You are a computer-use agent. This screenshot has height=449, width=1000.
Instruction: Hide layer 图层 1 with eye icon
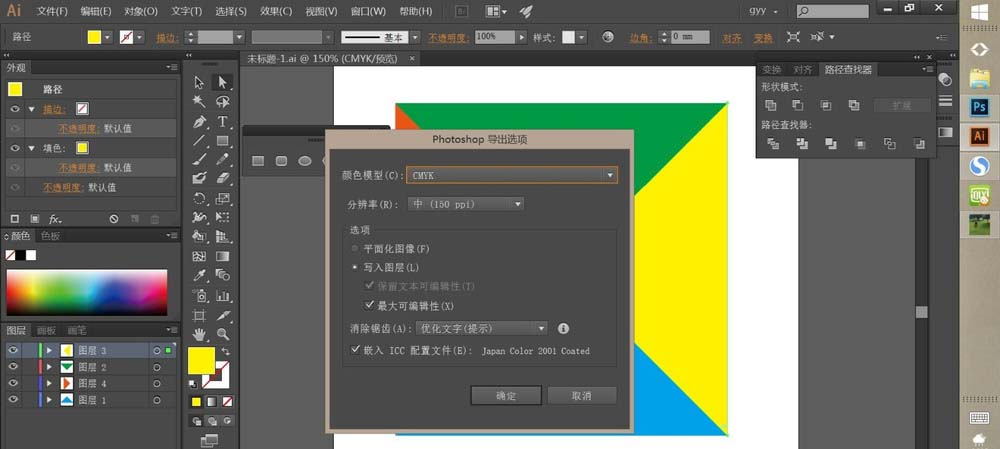[13, 400]
